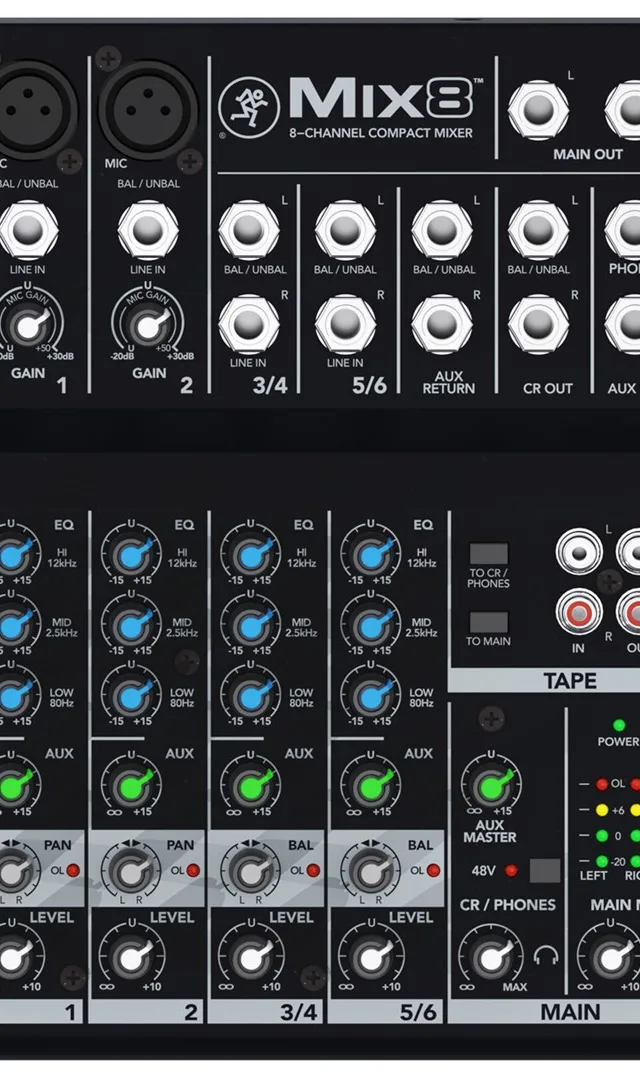The width and height of the screenshot is (640, 1080).
Task: Click the 3/4 left BAL / UNBAL jack
Action: tap(249, 229)
